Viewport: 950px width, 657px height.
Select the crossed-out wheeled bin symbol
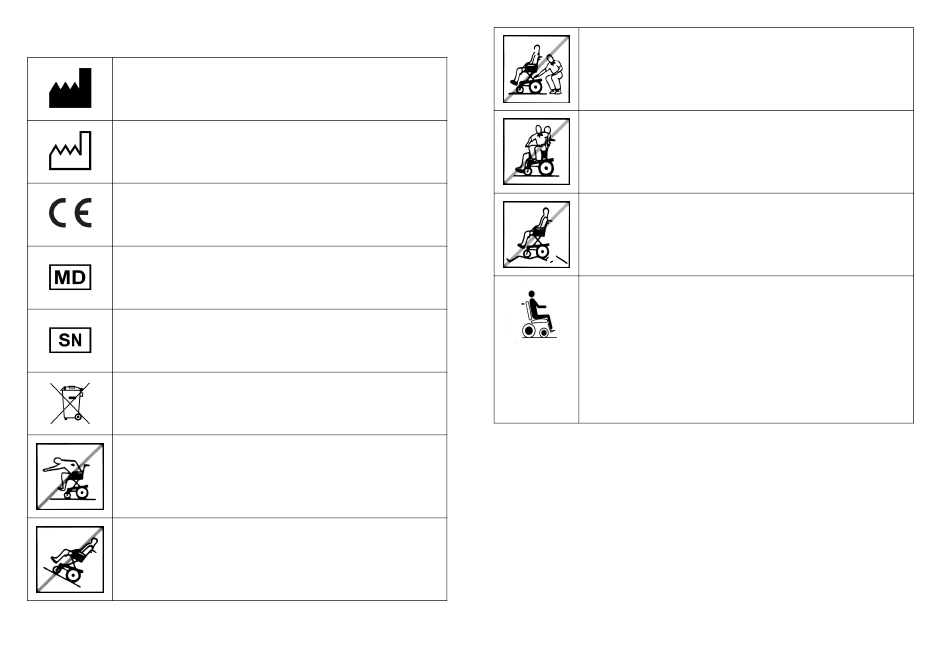tap(70, 403)
